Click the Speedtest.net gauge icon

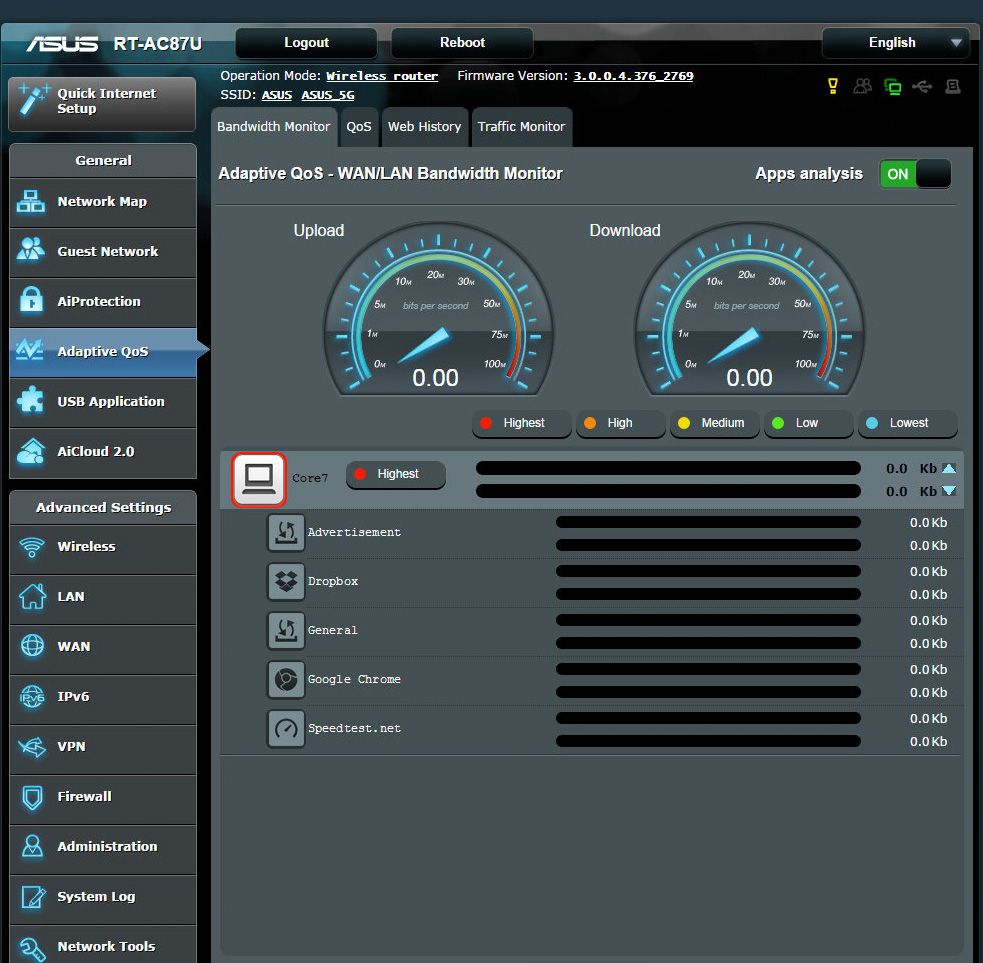286,728
